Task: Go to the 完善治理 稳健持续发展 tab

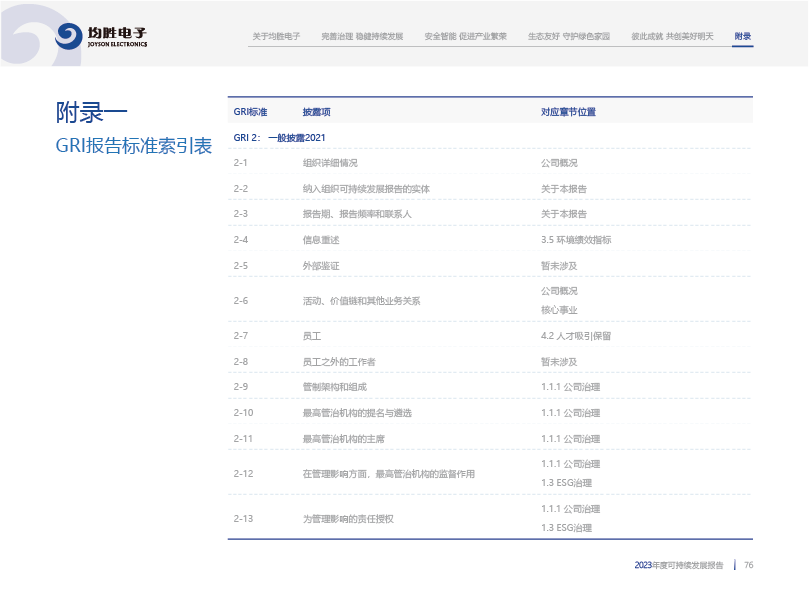Action: [362, 36]
